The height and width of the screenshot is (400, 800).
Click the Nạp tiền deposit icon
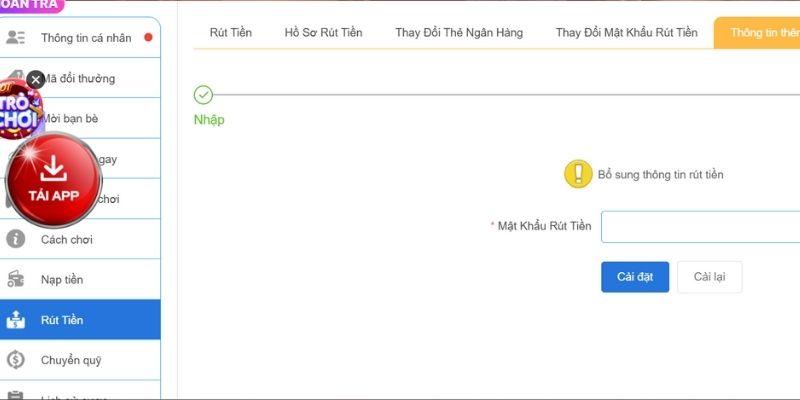coord(16,280)
